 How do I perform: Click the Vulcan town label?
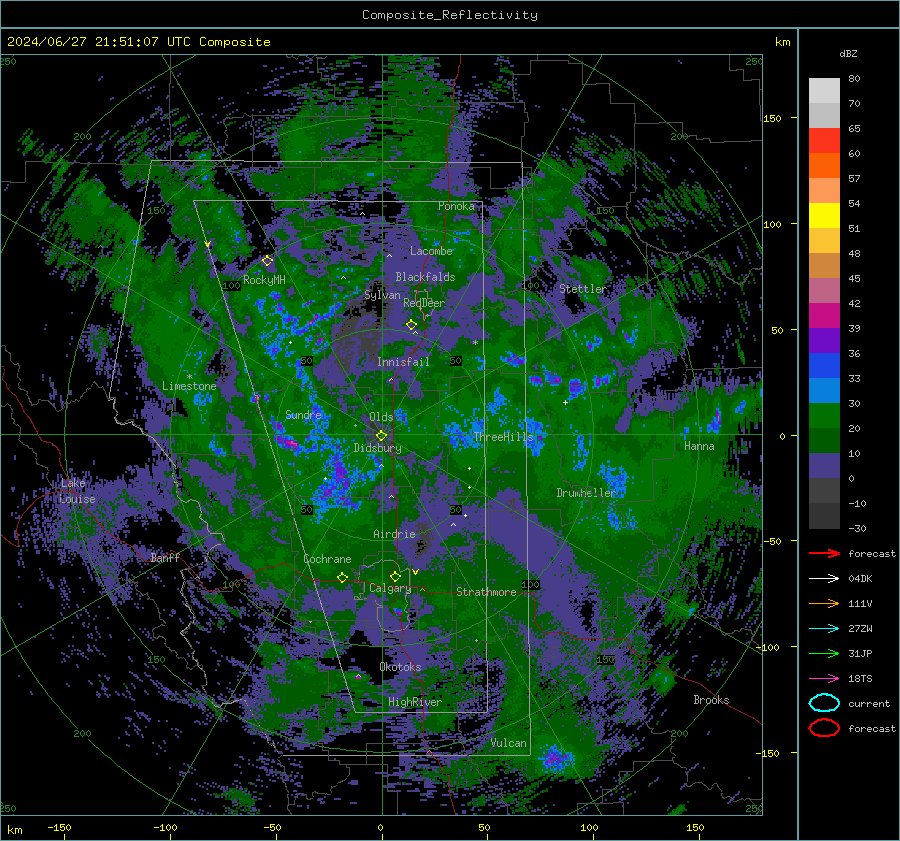point(509,743)
